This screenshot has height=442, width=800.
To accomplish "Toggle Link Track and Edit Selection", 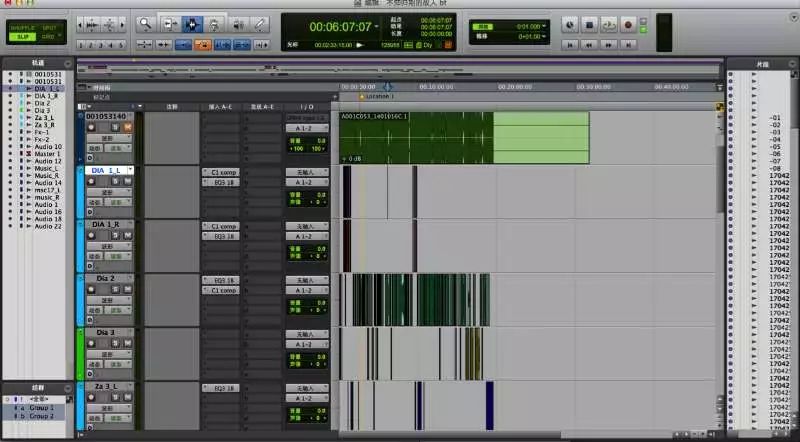I will click(242, 45).
